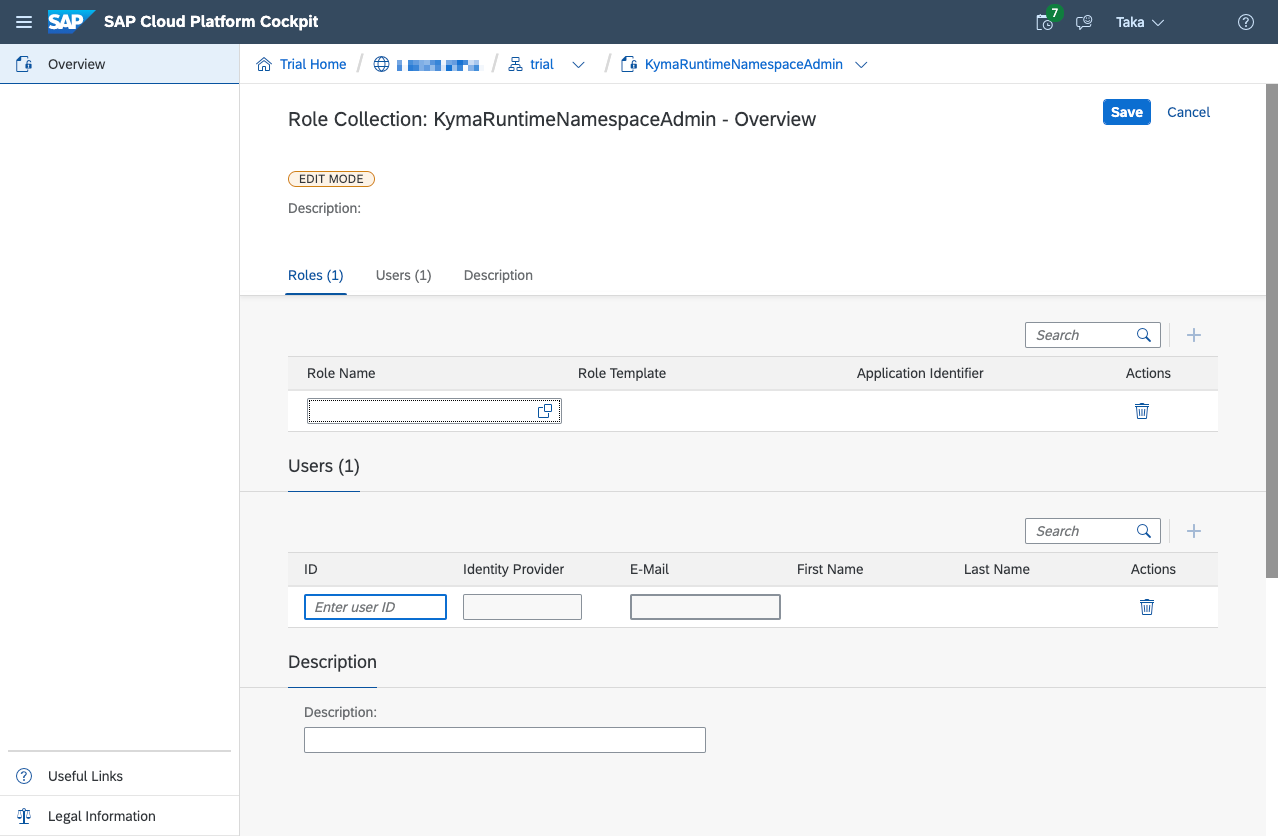Open value help in Role Name field

point(545,411)
